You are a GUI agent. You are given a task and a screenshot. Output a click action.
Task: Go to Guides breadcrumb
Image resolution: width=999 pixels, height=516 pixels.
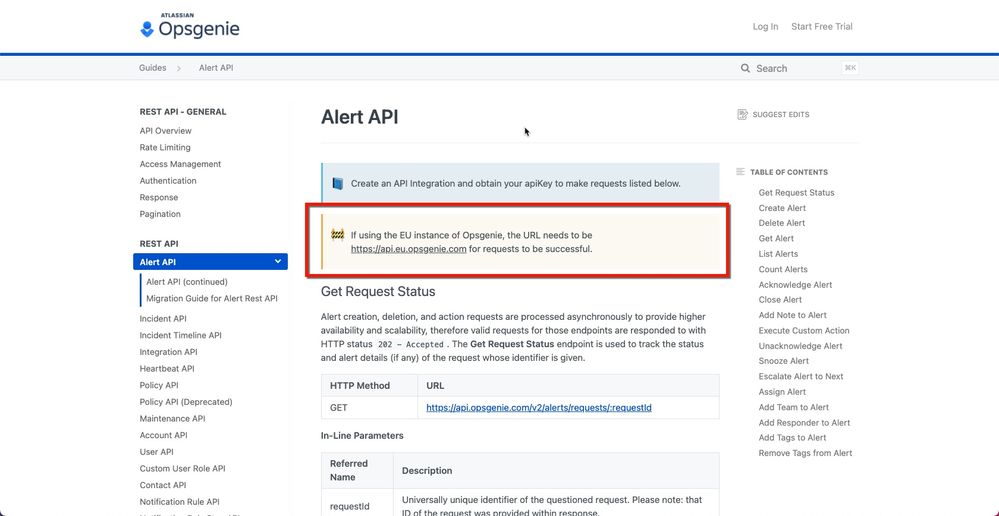tap(152, 68)
